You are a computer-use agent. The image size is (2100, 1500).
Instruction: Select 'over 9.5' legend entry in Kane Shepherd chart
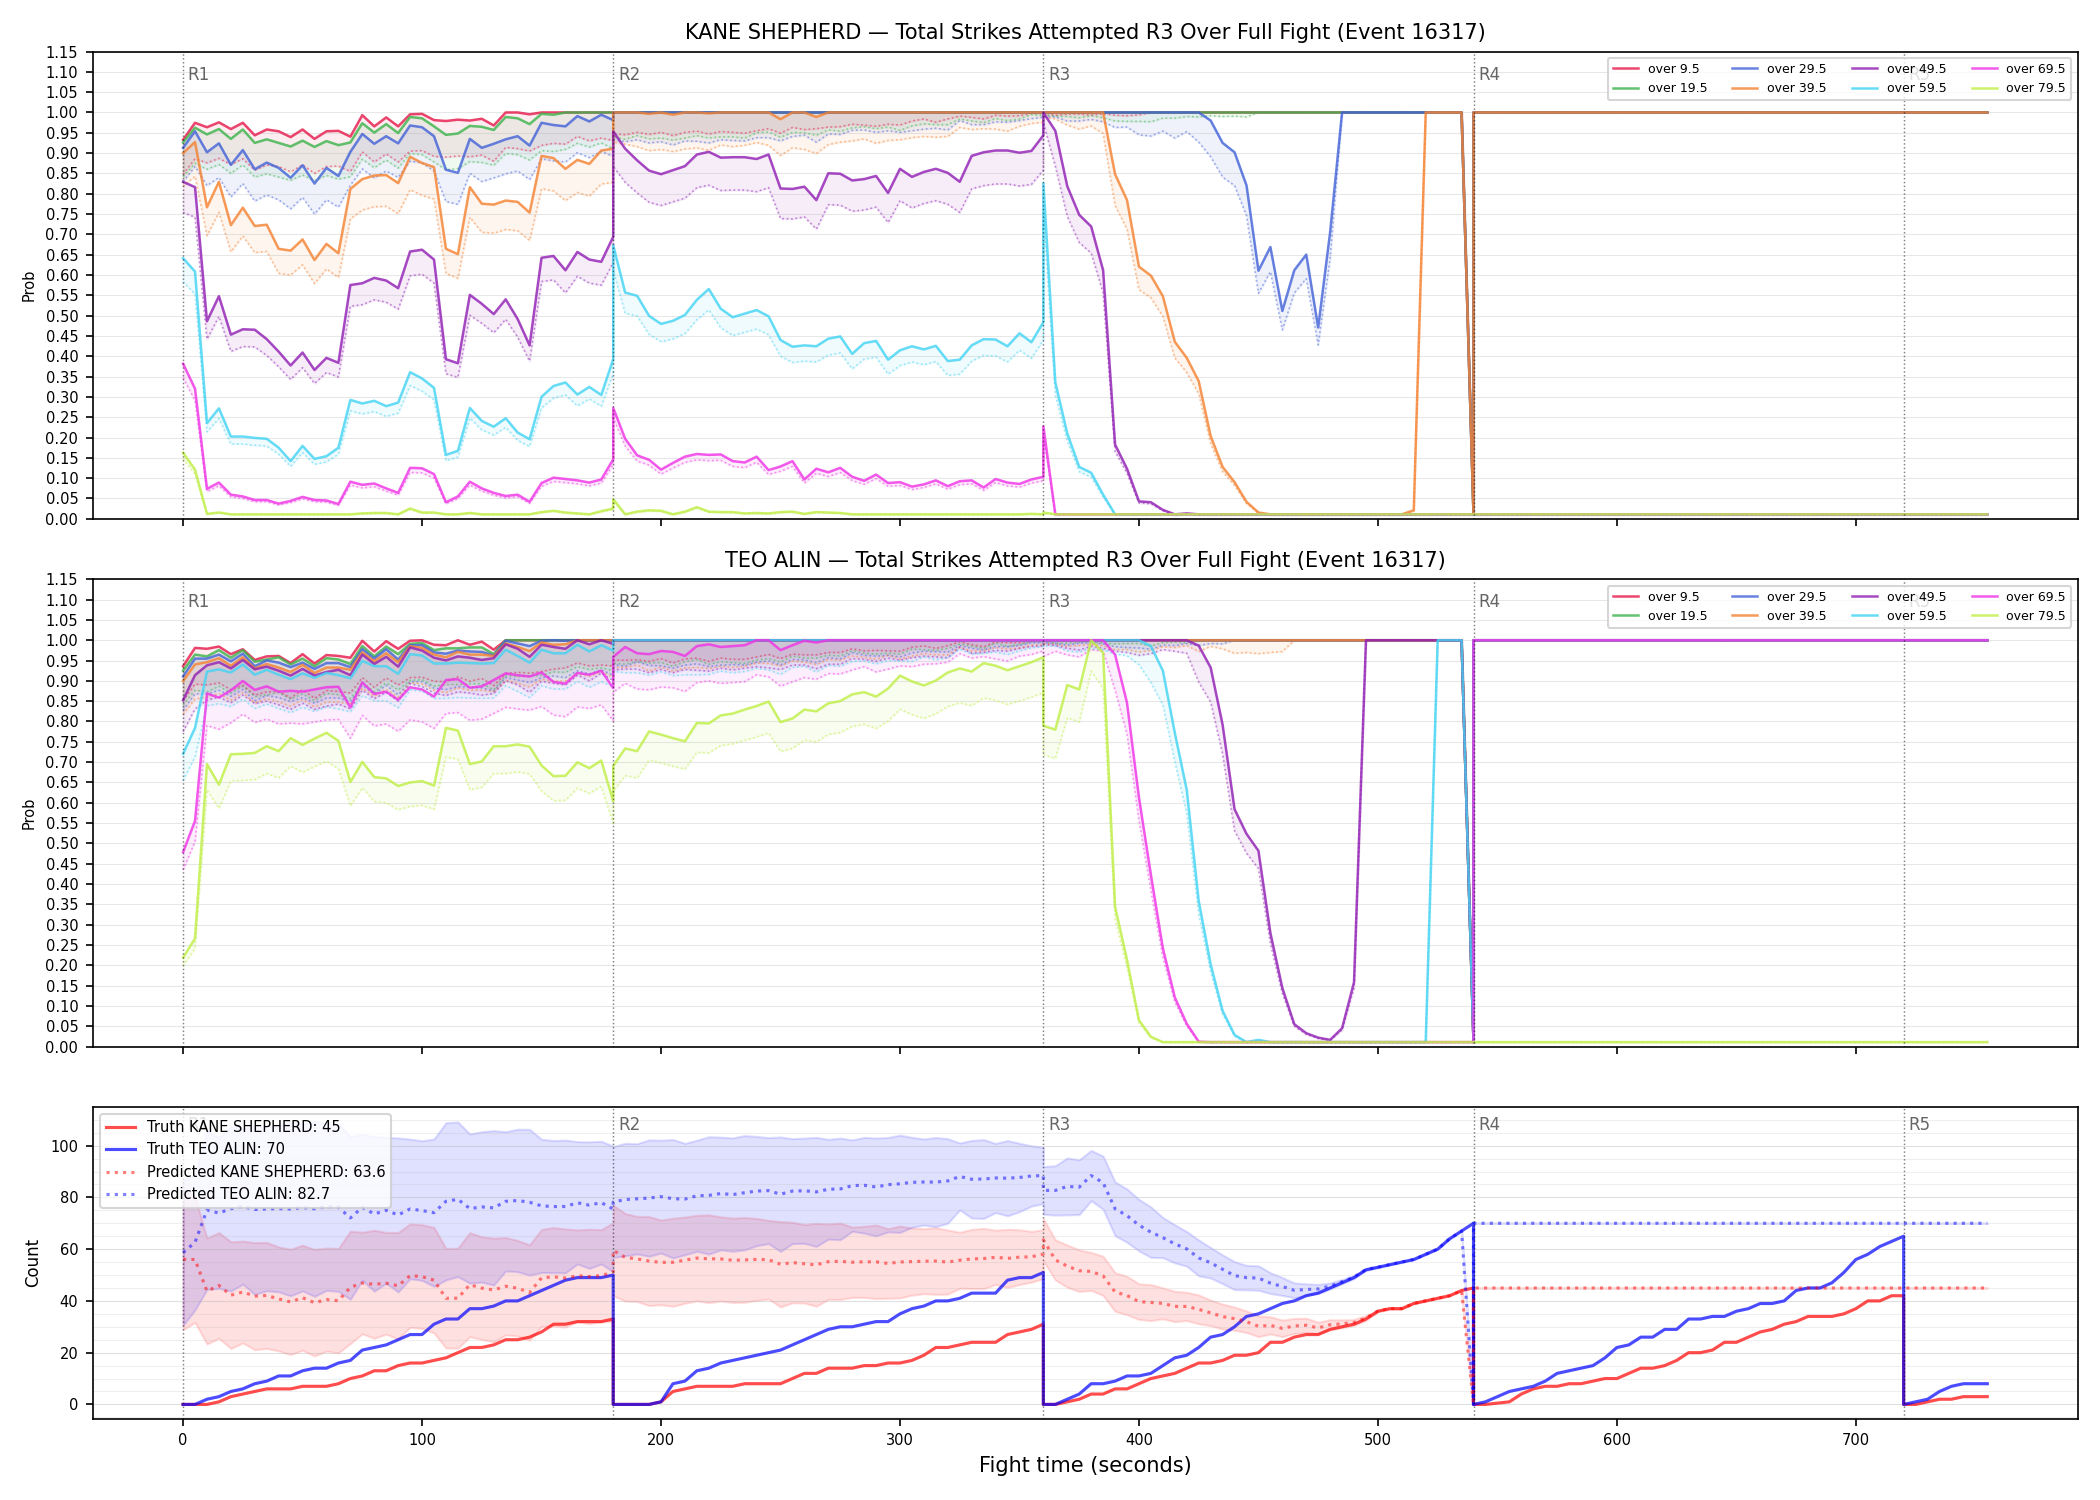tap(1656, 69)
